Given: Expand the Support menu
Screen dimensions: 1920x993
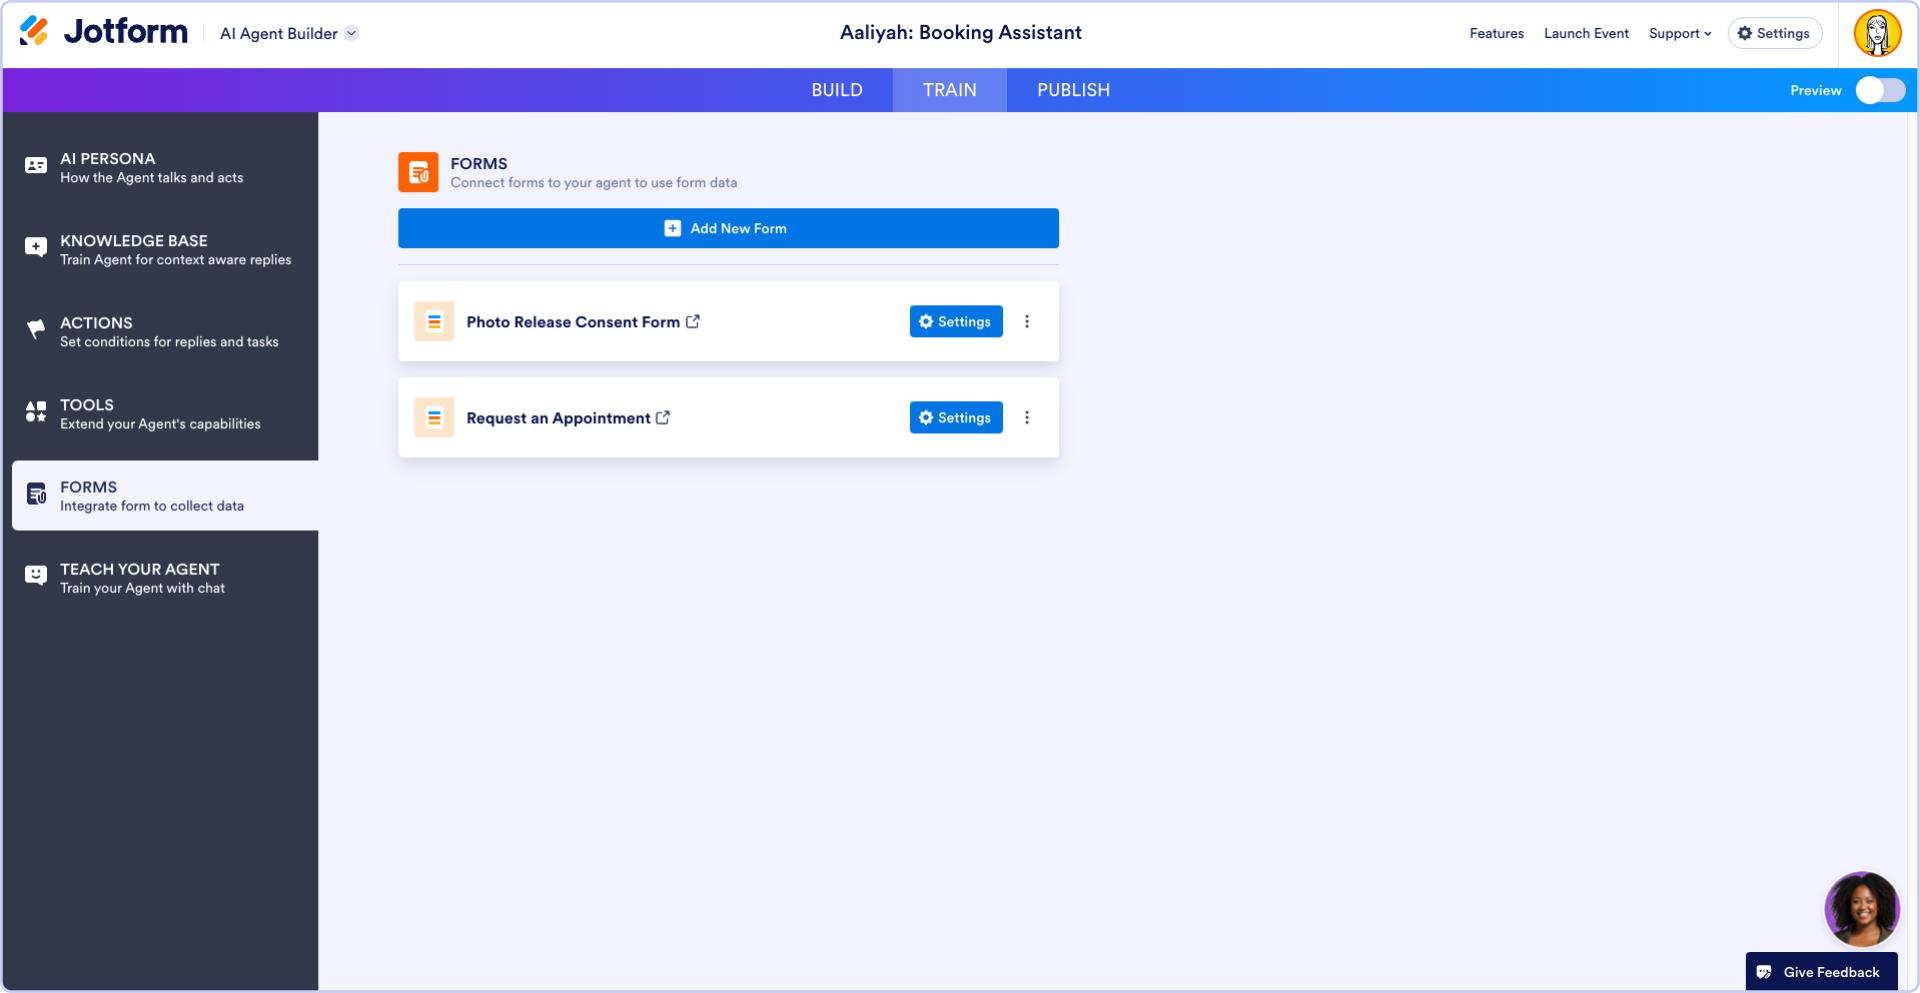Looking at the screenshot, I should (1680, 33).
